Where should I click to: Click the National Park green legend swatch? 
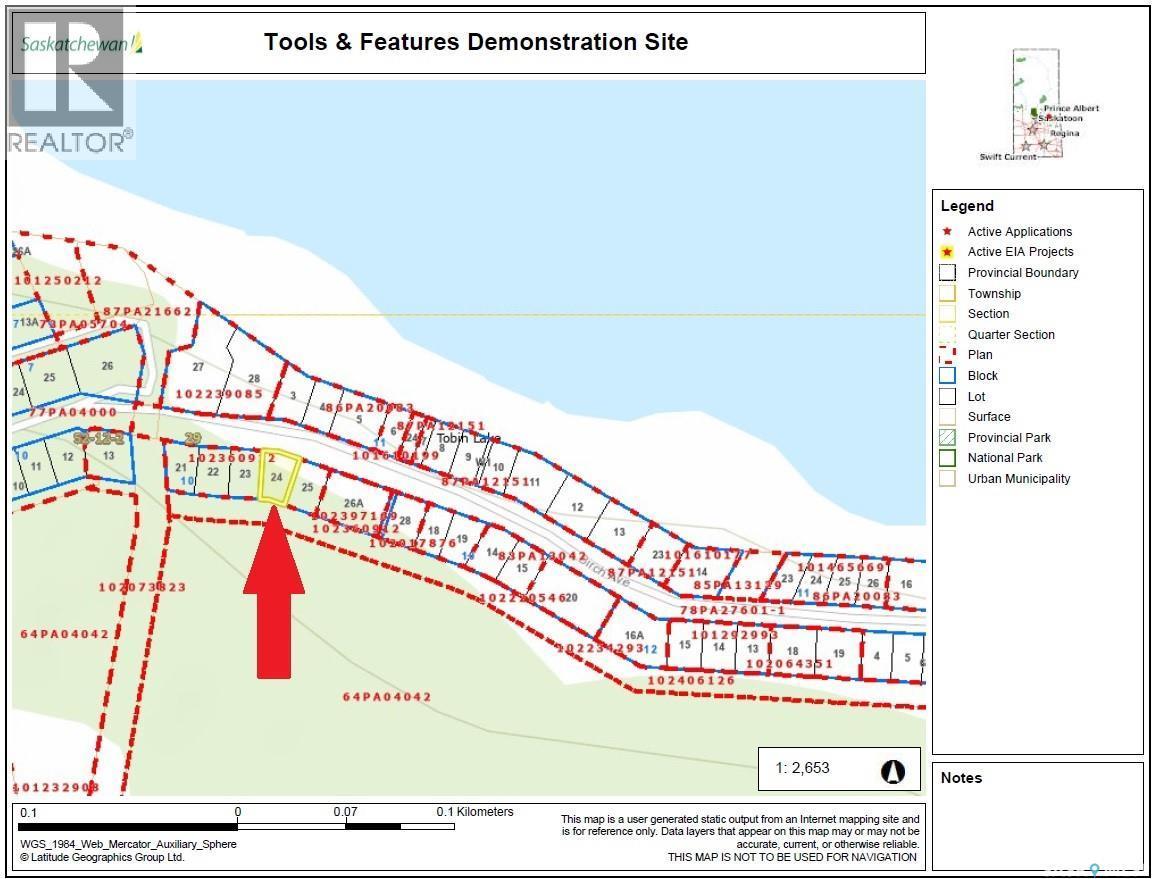(x=949, y=457)
